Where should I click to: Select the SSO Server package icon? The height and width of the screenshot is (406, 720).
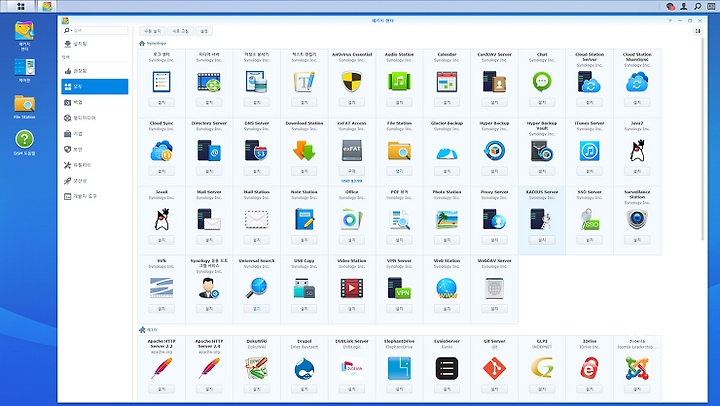tap(590, 220)
